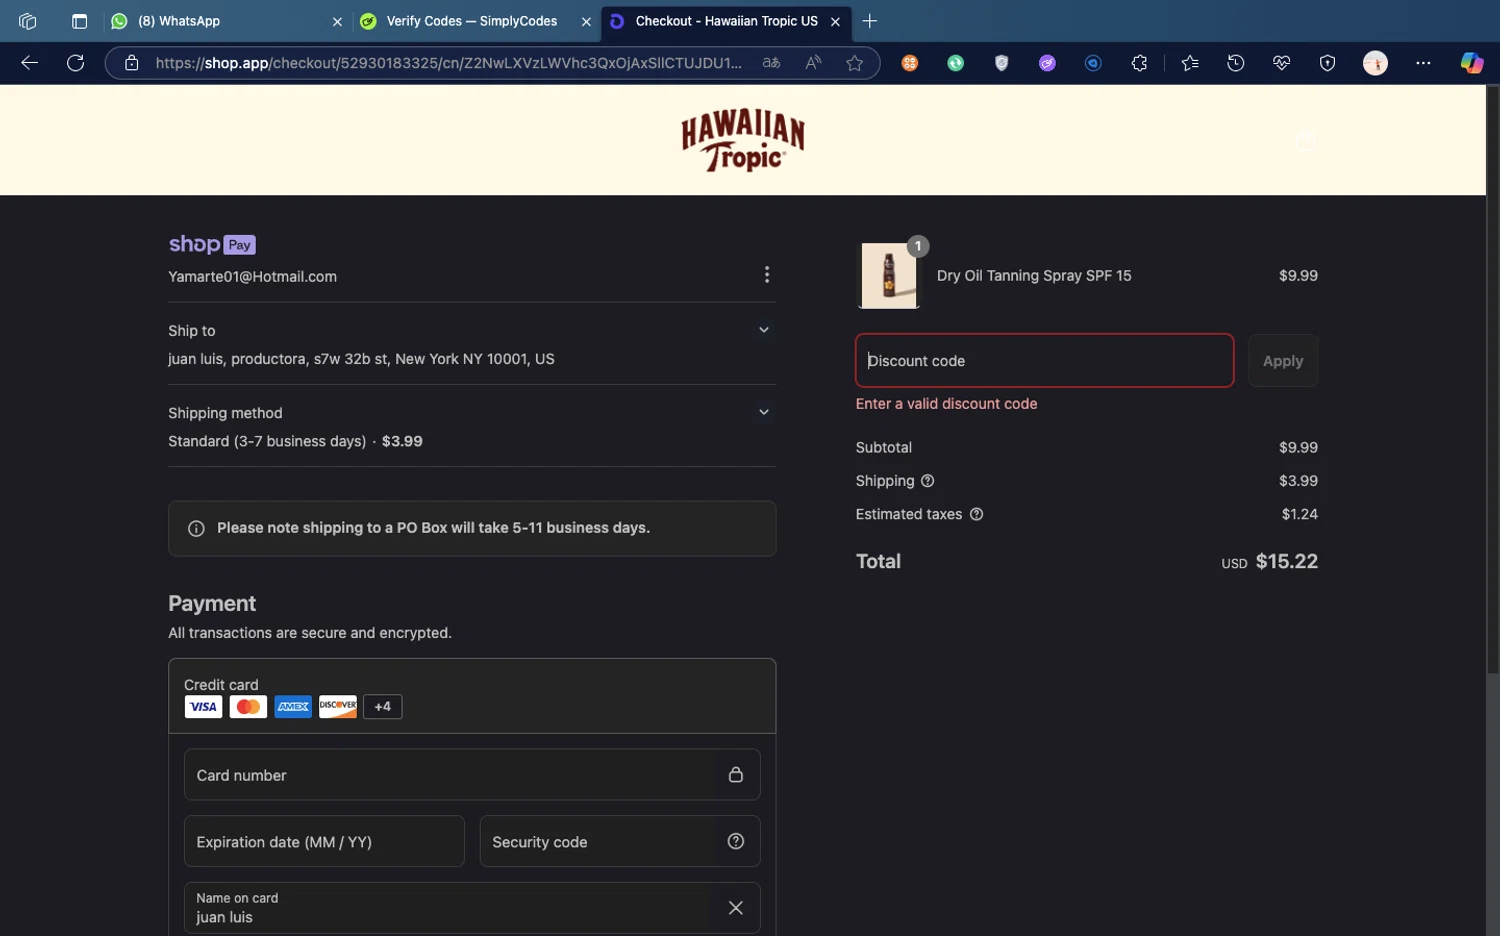Expand the Ship to section
The height and width of the screenshot is (936, 1500).
point(764,330)
